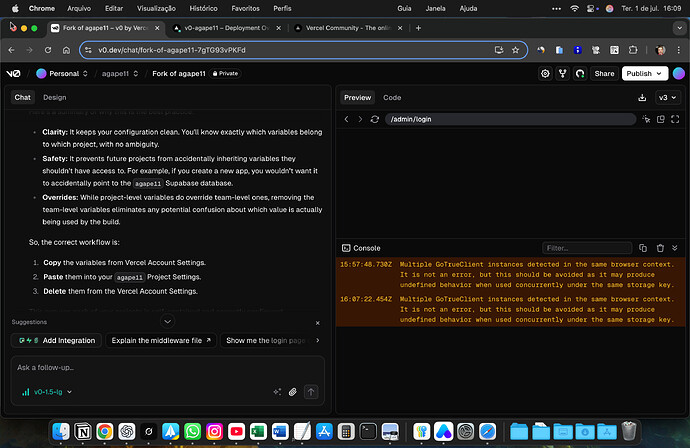Click Add Integration suggestion

[x=56, y=340]
